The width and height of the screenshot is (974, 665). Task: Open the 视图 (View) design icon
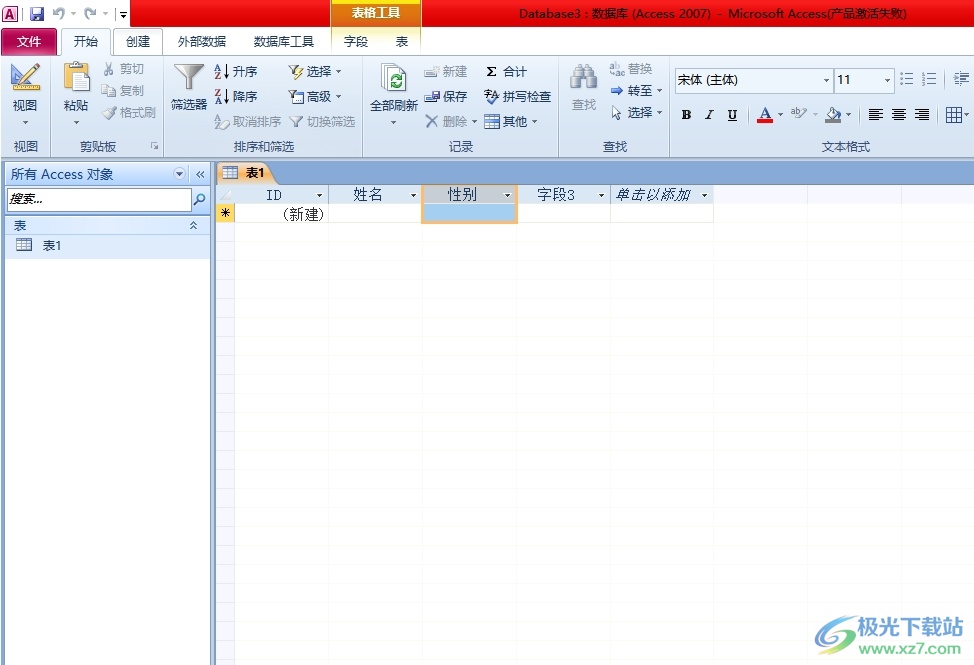[25, 77]
